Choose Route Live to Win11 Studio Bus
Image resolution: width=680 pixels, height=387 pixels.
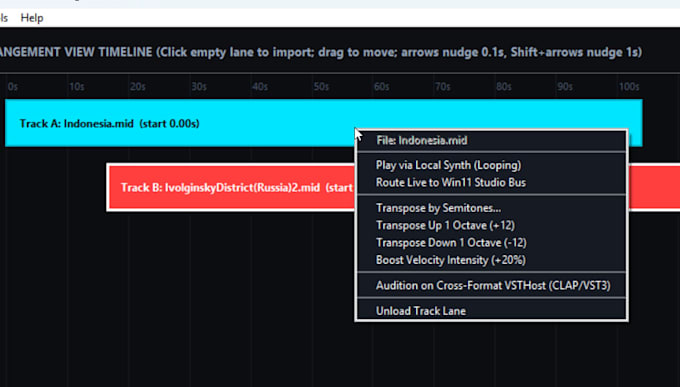point(491,183)
